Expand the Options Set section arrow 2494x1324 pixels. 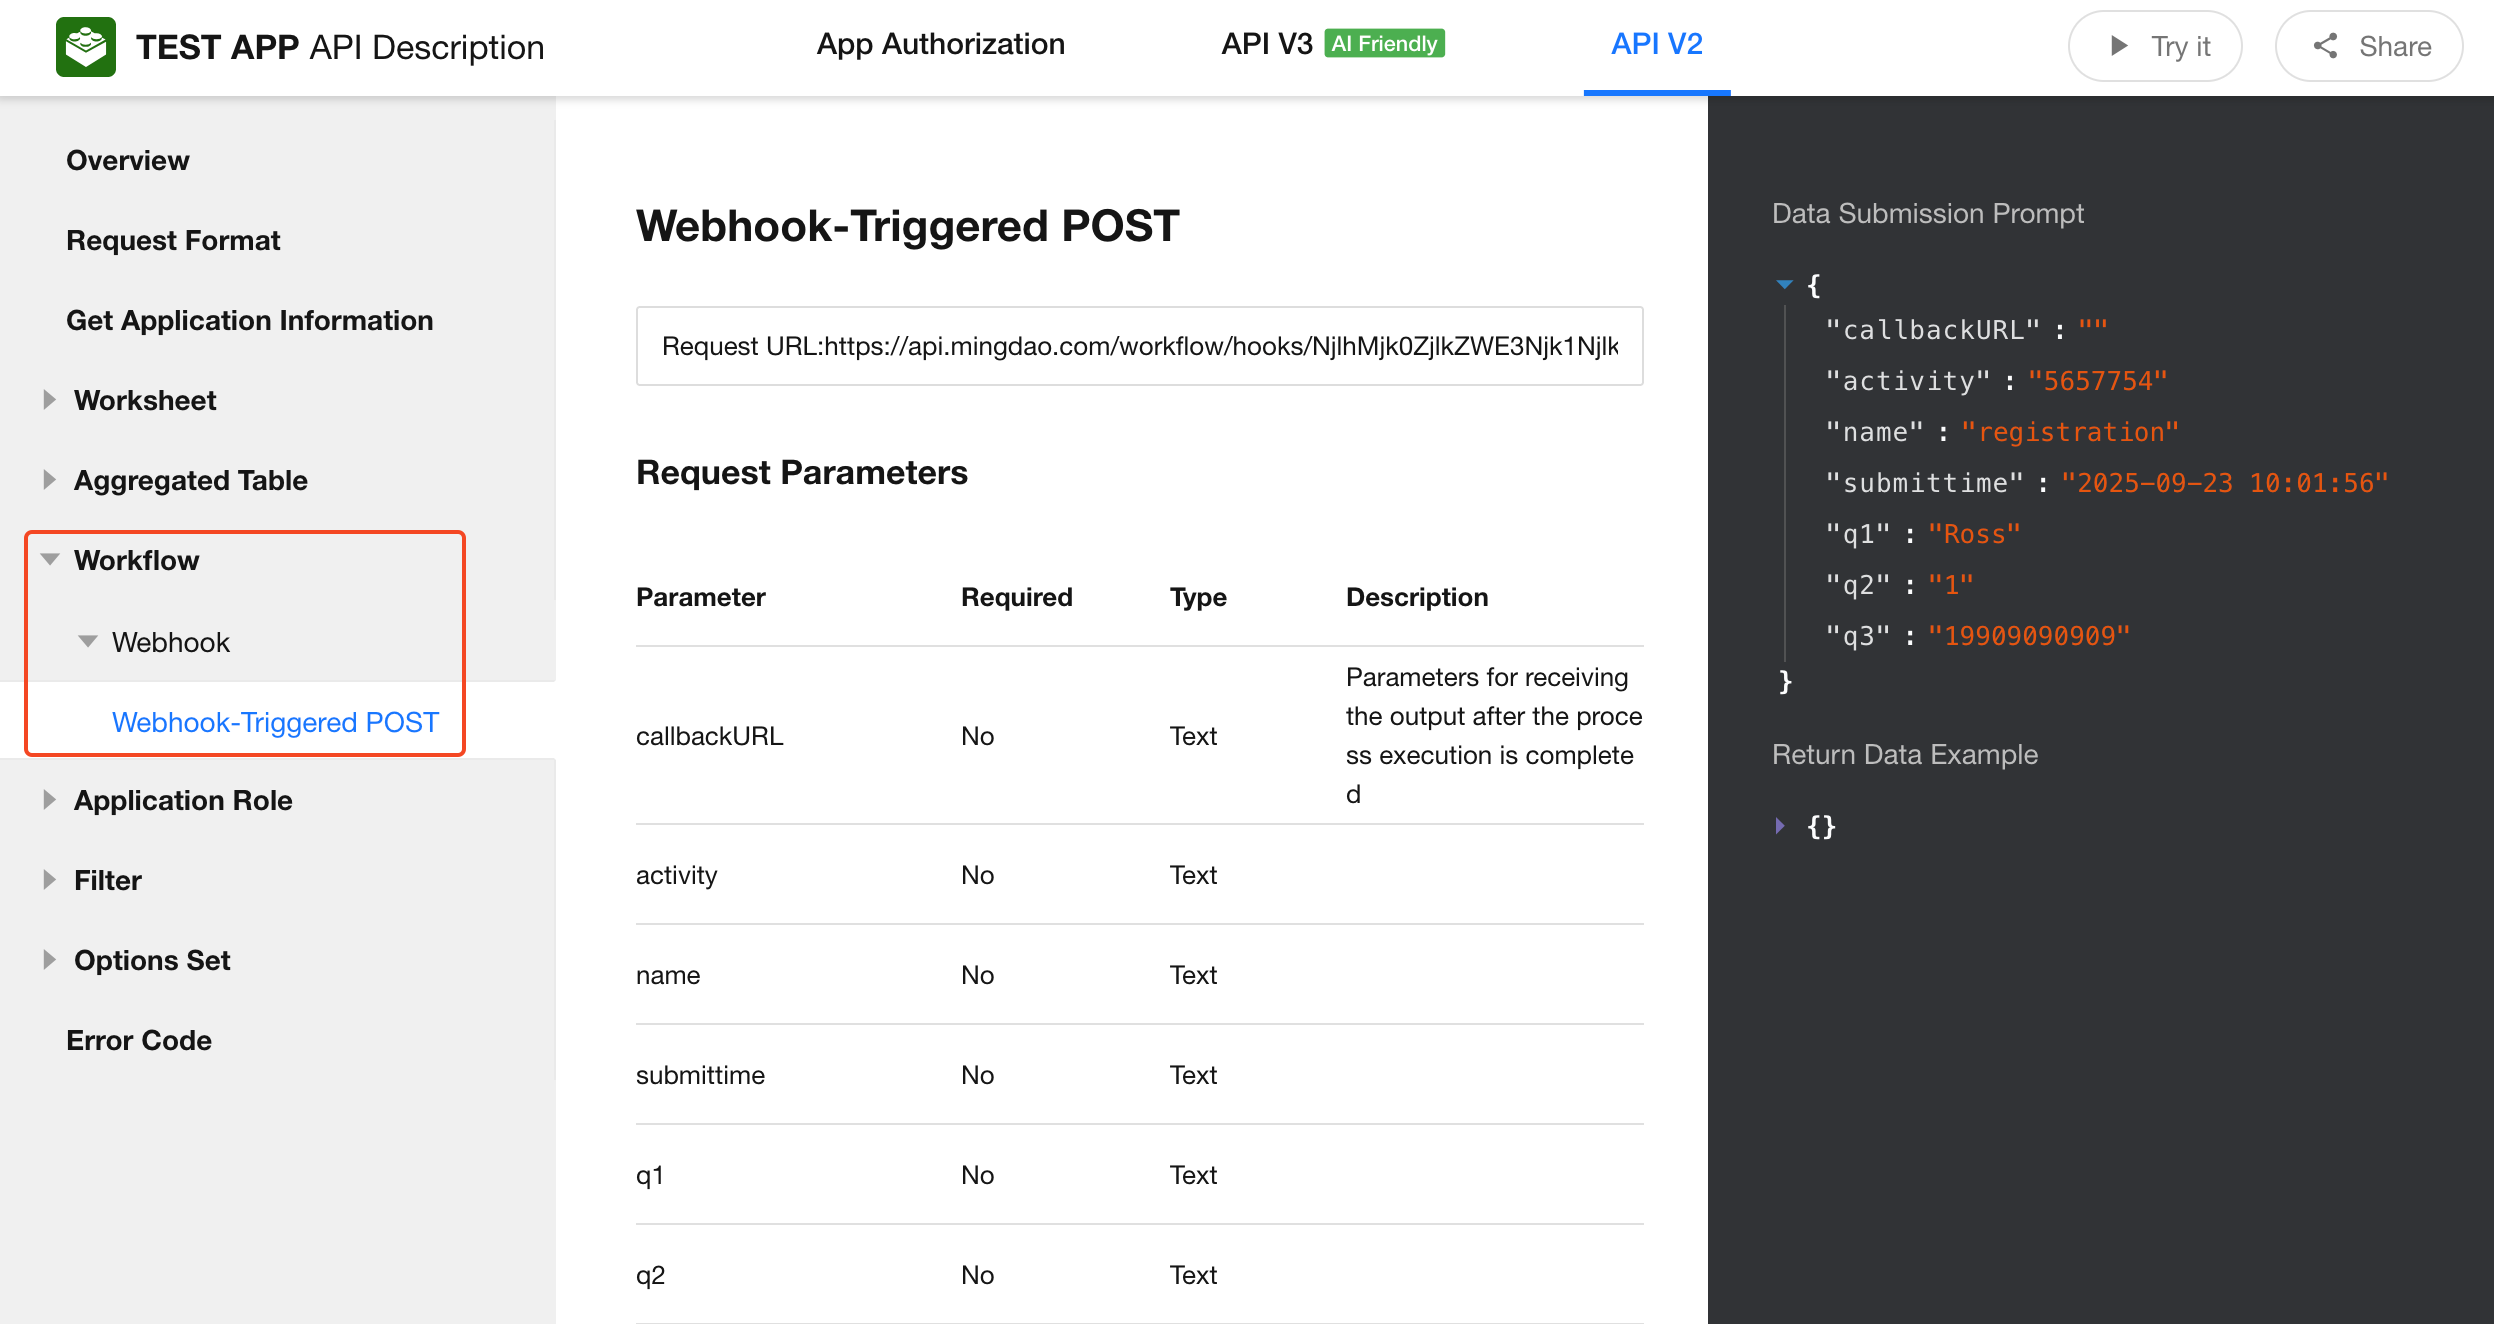[x=49, y=960]
